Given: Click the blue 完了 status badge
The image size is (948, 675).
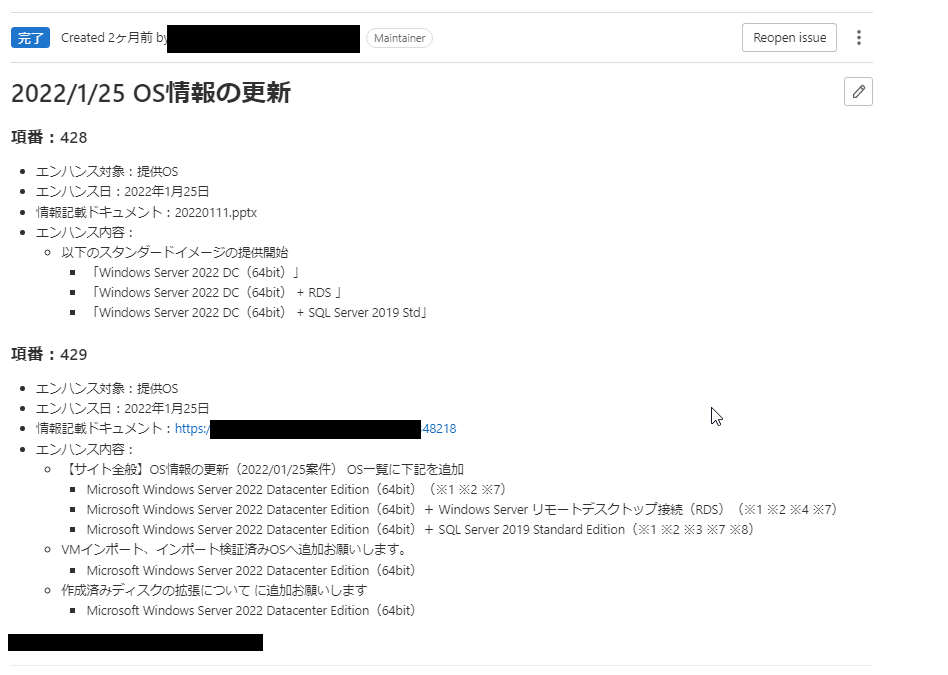Looking at the screenshot, I should pyautogui.click(x=30, y=38).
